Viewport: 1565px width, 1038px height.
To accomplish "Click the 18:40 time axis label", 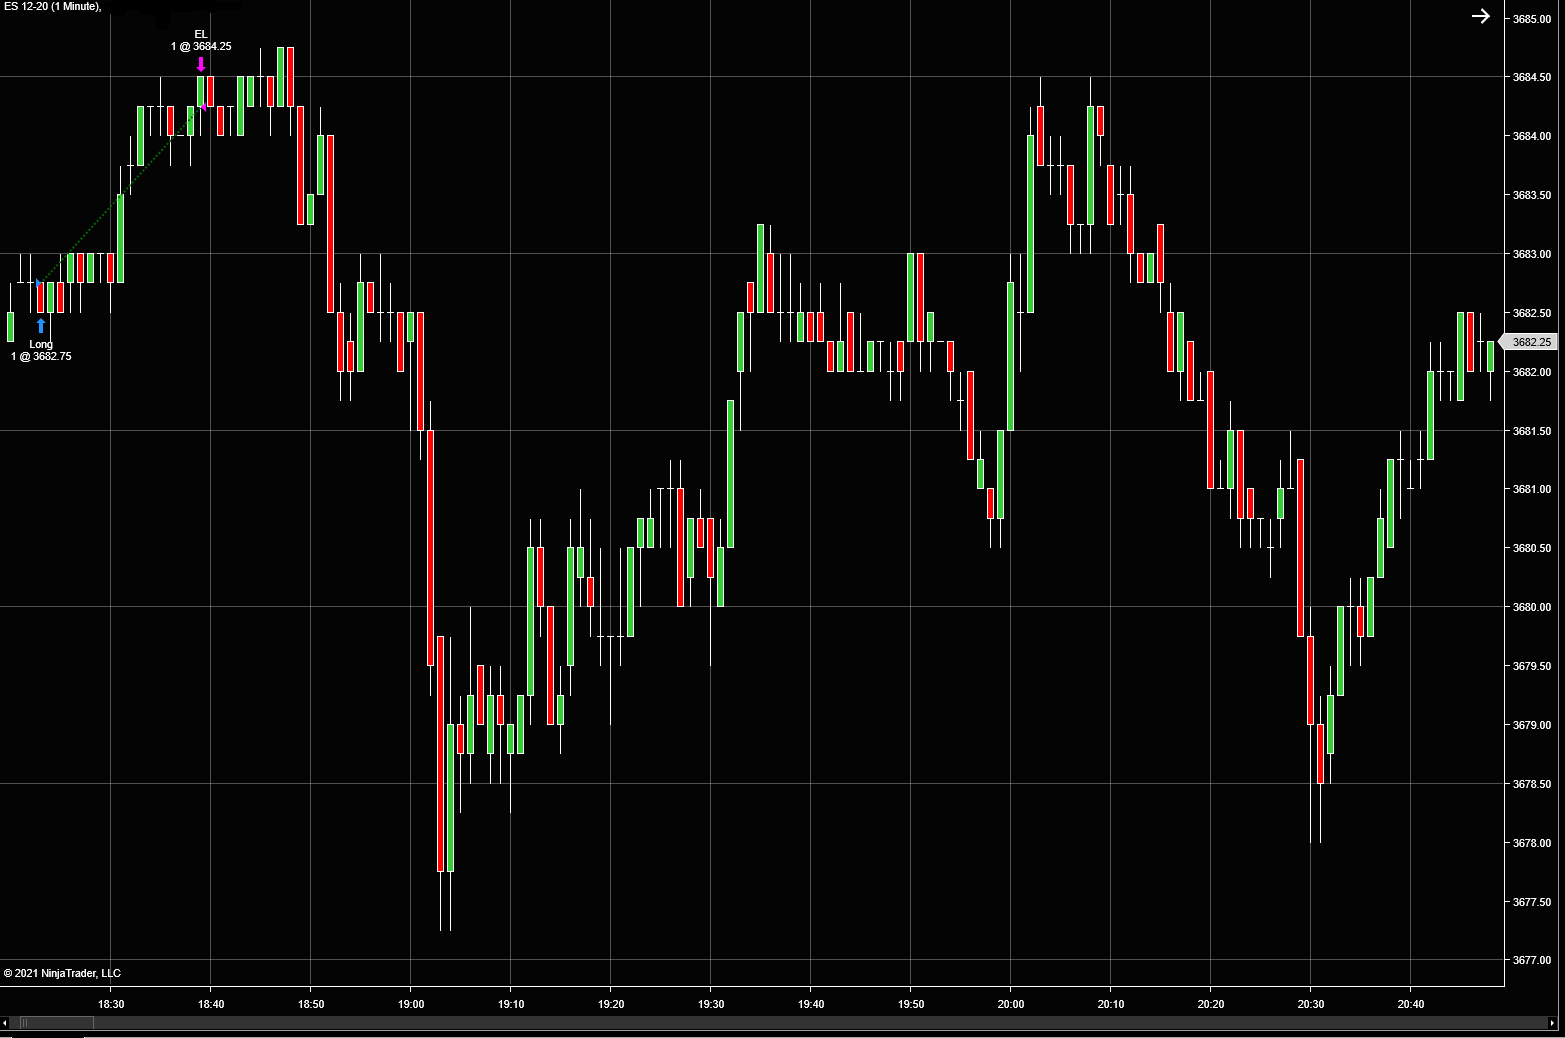I will pyautogui.click(x=211, y=1004).
